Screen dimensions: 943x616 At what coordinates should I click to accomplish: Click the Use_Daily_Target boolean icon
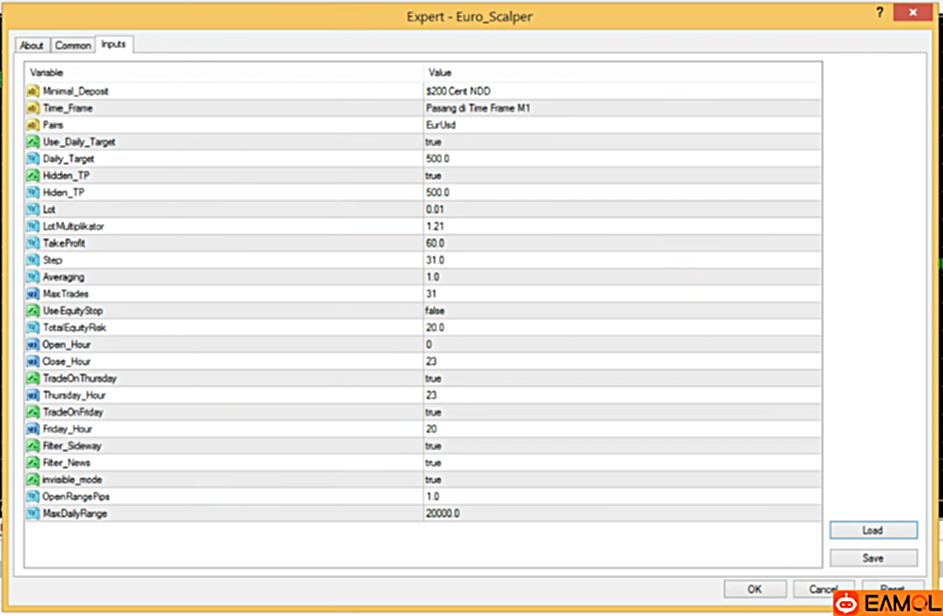pyautogui.click(x=32, y=142)
